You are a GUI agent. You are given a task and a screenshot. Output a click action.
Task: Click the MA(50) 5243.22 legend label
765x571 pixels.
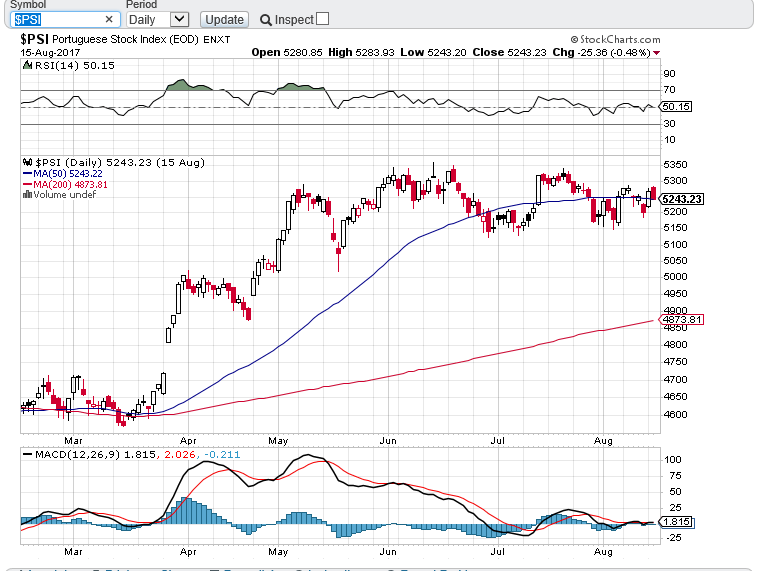click(68, 174)
